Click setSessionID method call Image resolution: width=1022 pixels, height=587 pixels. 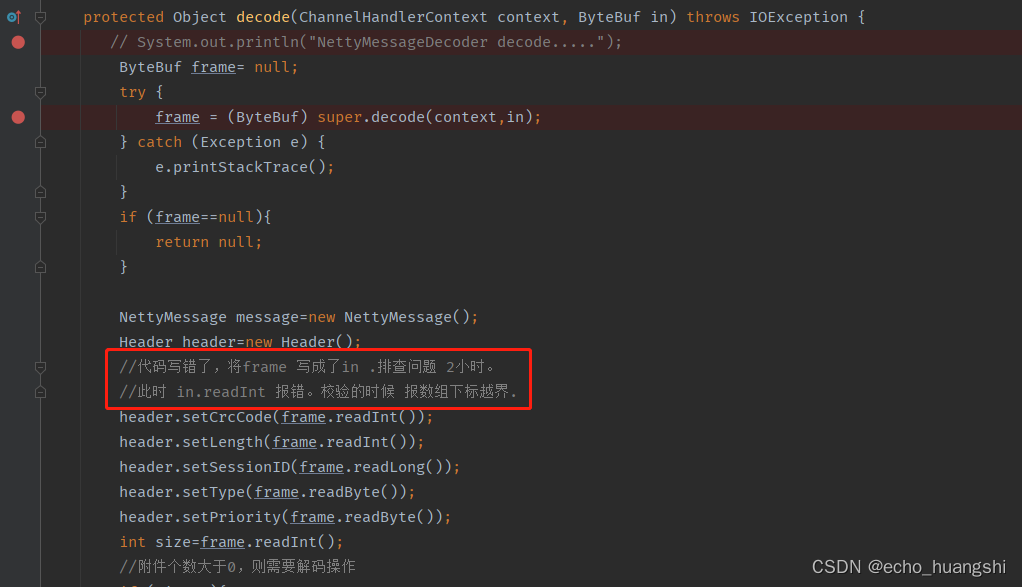pos(236,467)
